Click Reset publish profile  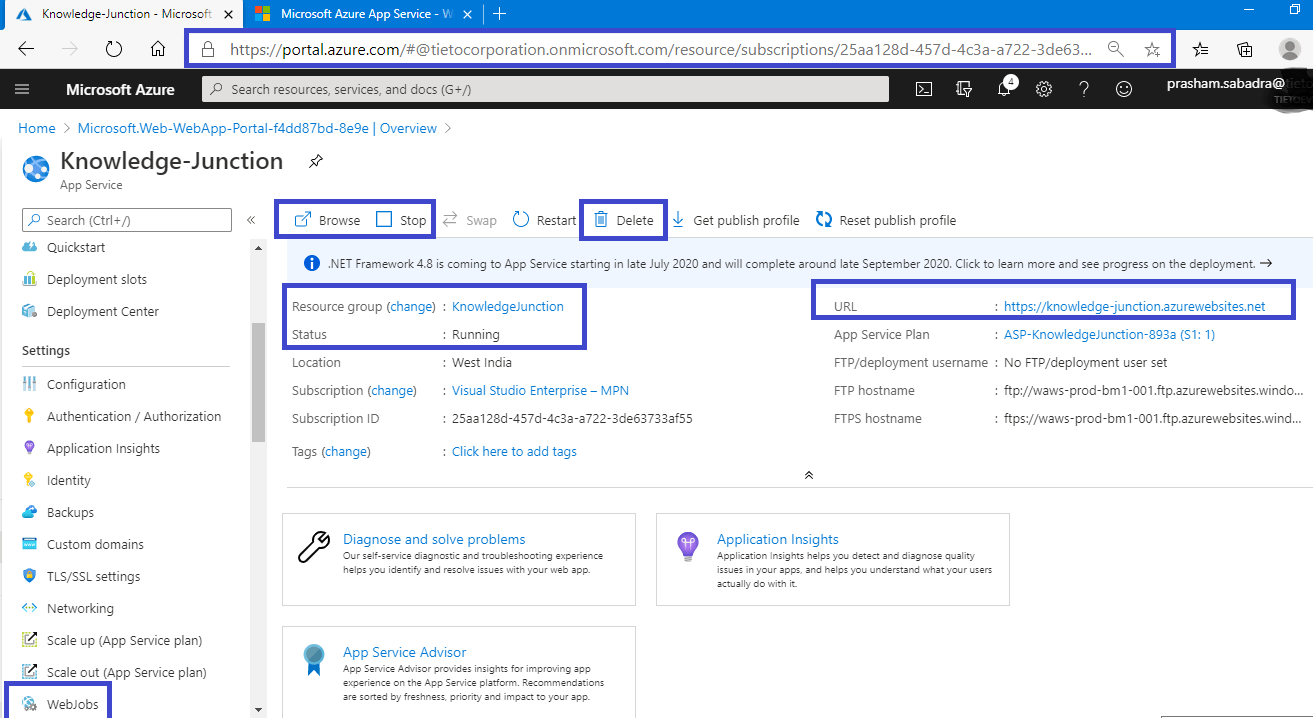(886, 220)
